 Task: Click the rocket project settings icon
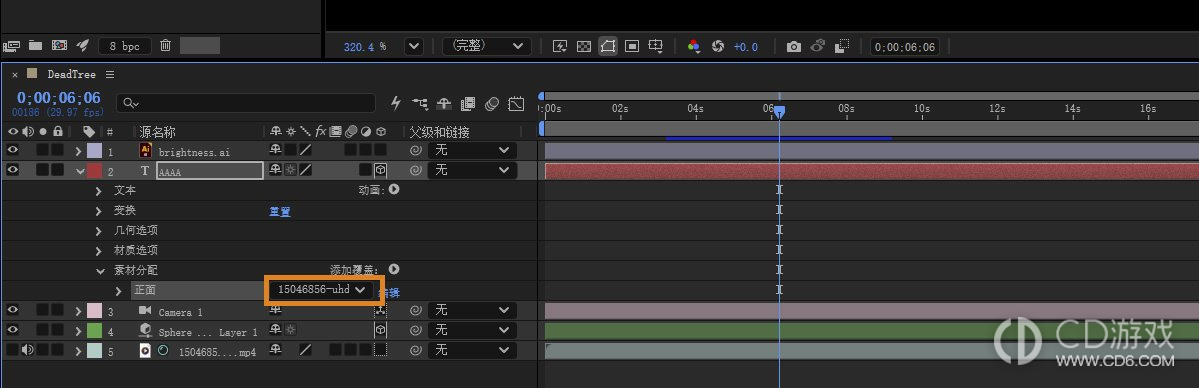[x=83, y=46]
